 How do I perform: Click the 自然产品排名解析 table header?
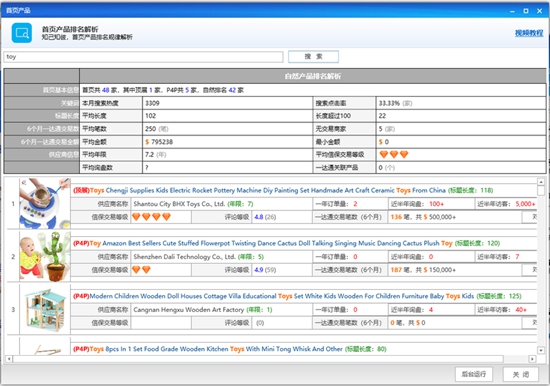click(x=313, y=76)
